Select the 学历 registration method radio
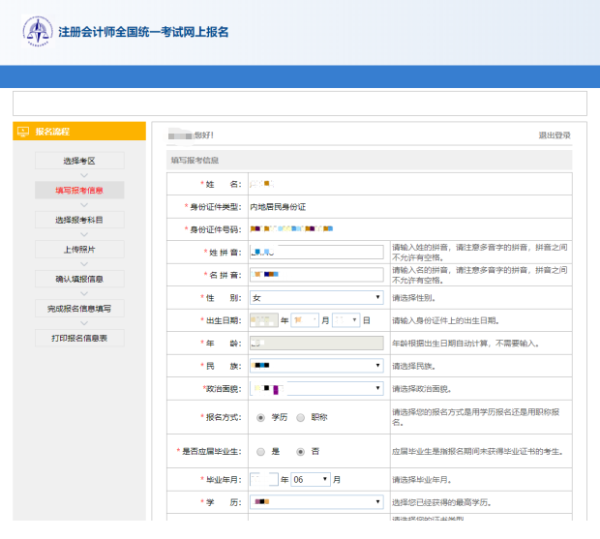Viewport: 600px width, 539px height. click(x=261, y=417)
